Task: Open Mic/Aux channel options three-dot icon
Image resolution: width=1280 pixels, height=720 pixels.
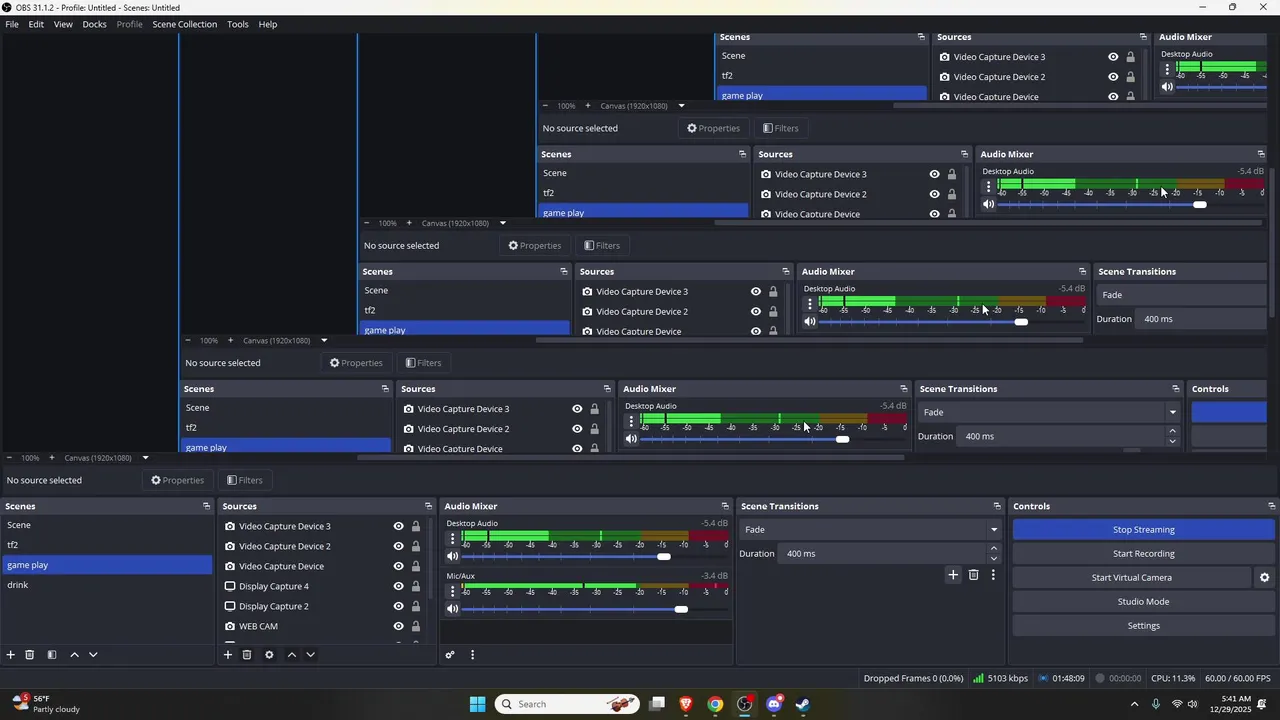Action: tap(452, 591)
